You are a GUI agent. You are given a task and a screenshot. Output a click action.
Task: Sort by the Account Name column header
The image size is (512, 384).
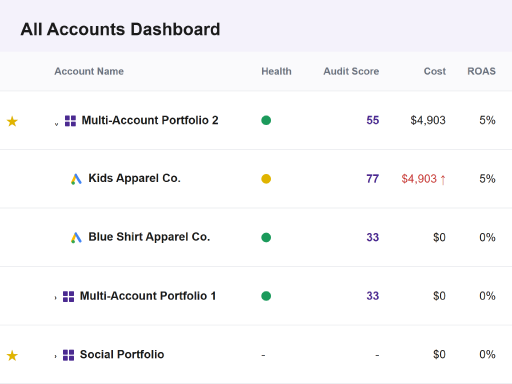point(89,71)
